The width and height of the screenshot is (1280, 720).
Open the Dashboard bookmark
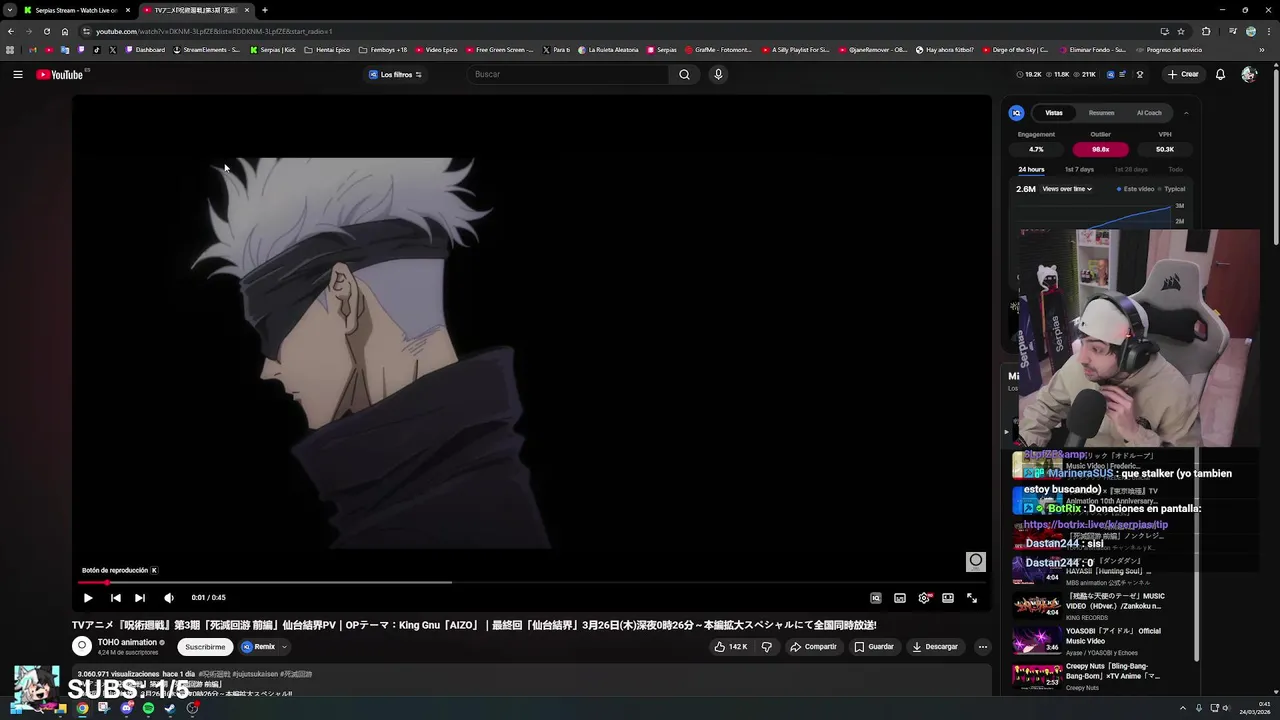pyautogui.click(x=145, y=50)
